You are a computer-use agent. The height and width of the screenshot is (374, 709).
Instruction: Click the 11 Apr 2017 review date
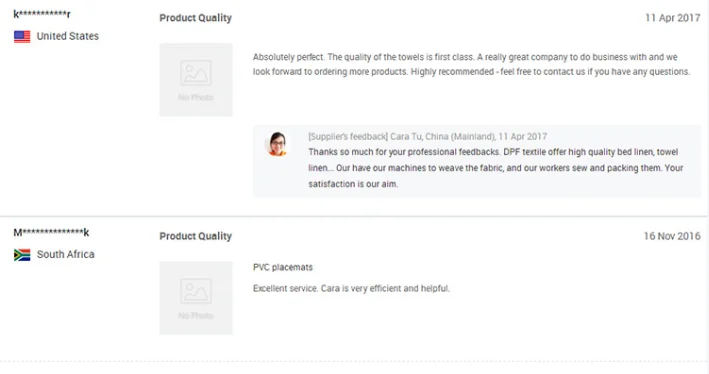[672, 18]
